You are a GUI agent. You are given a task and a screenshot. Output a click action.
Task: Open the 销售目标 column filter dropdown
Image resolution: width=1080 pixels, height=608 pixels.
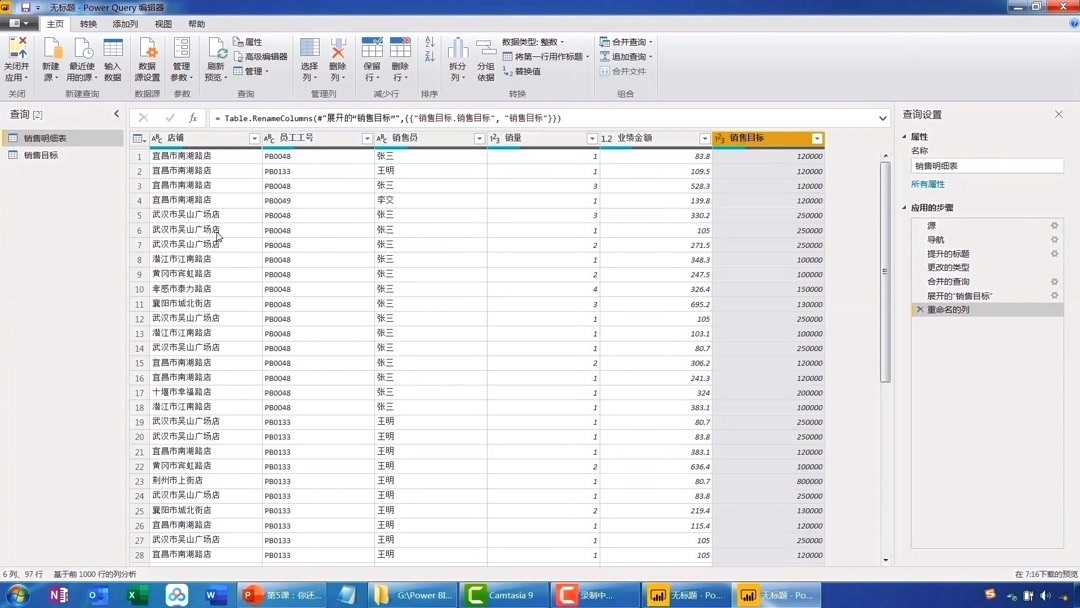(817, 138)
